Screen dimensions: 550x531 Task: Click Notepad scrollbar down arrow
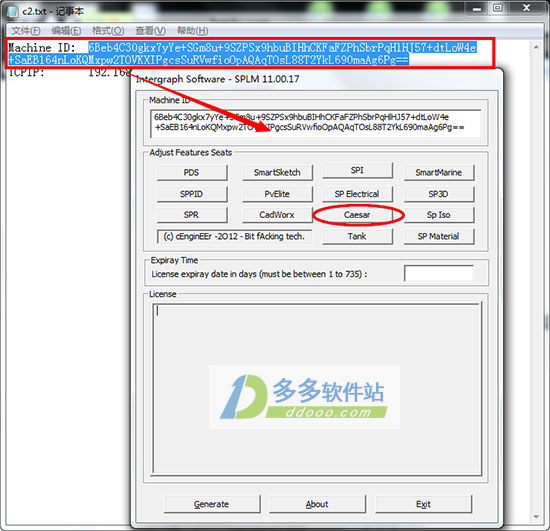click(536, 516)
